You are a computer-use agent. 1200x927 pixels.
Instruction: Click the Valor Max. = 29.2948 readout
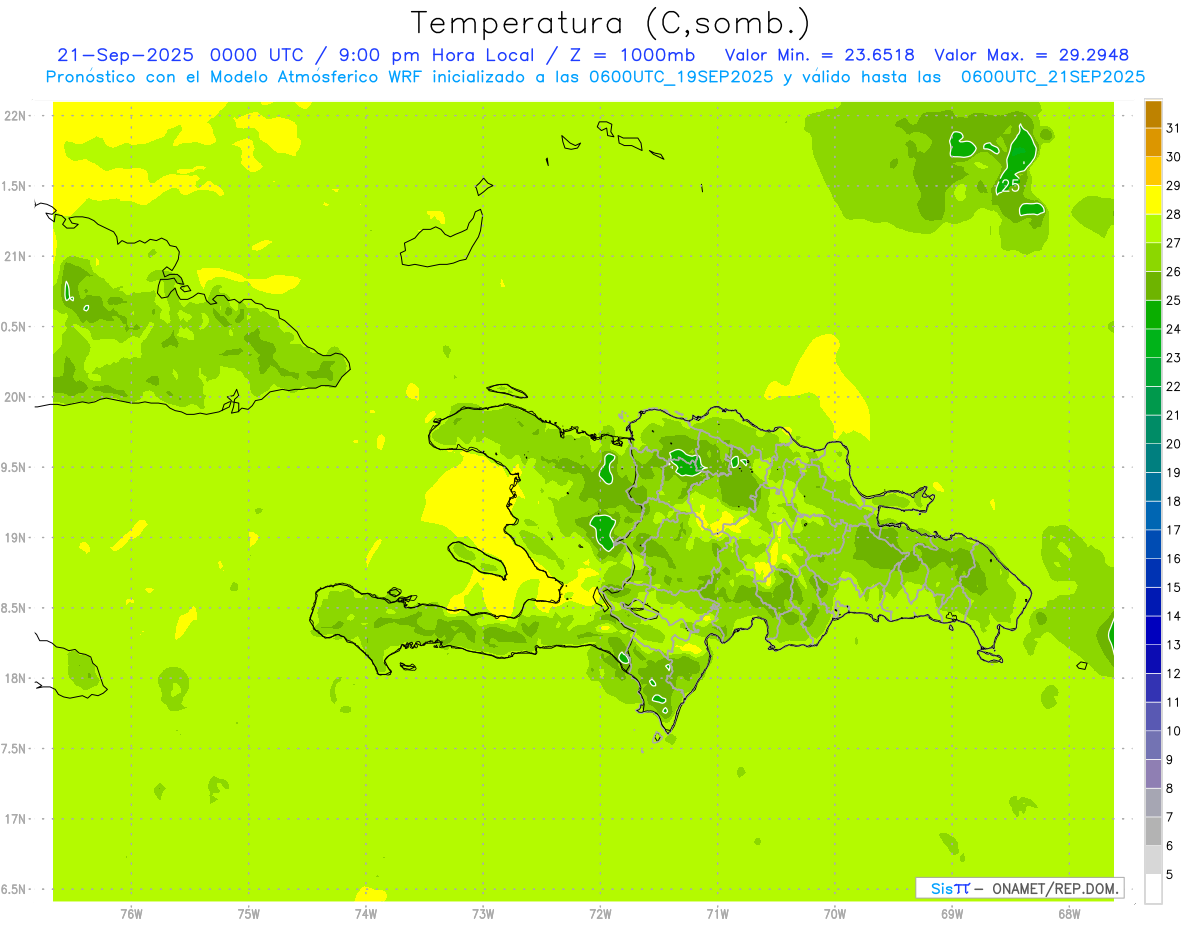pyautogui.click(x=1031, y=55)
